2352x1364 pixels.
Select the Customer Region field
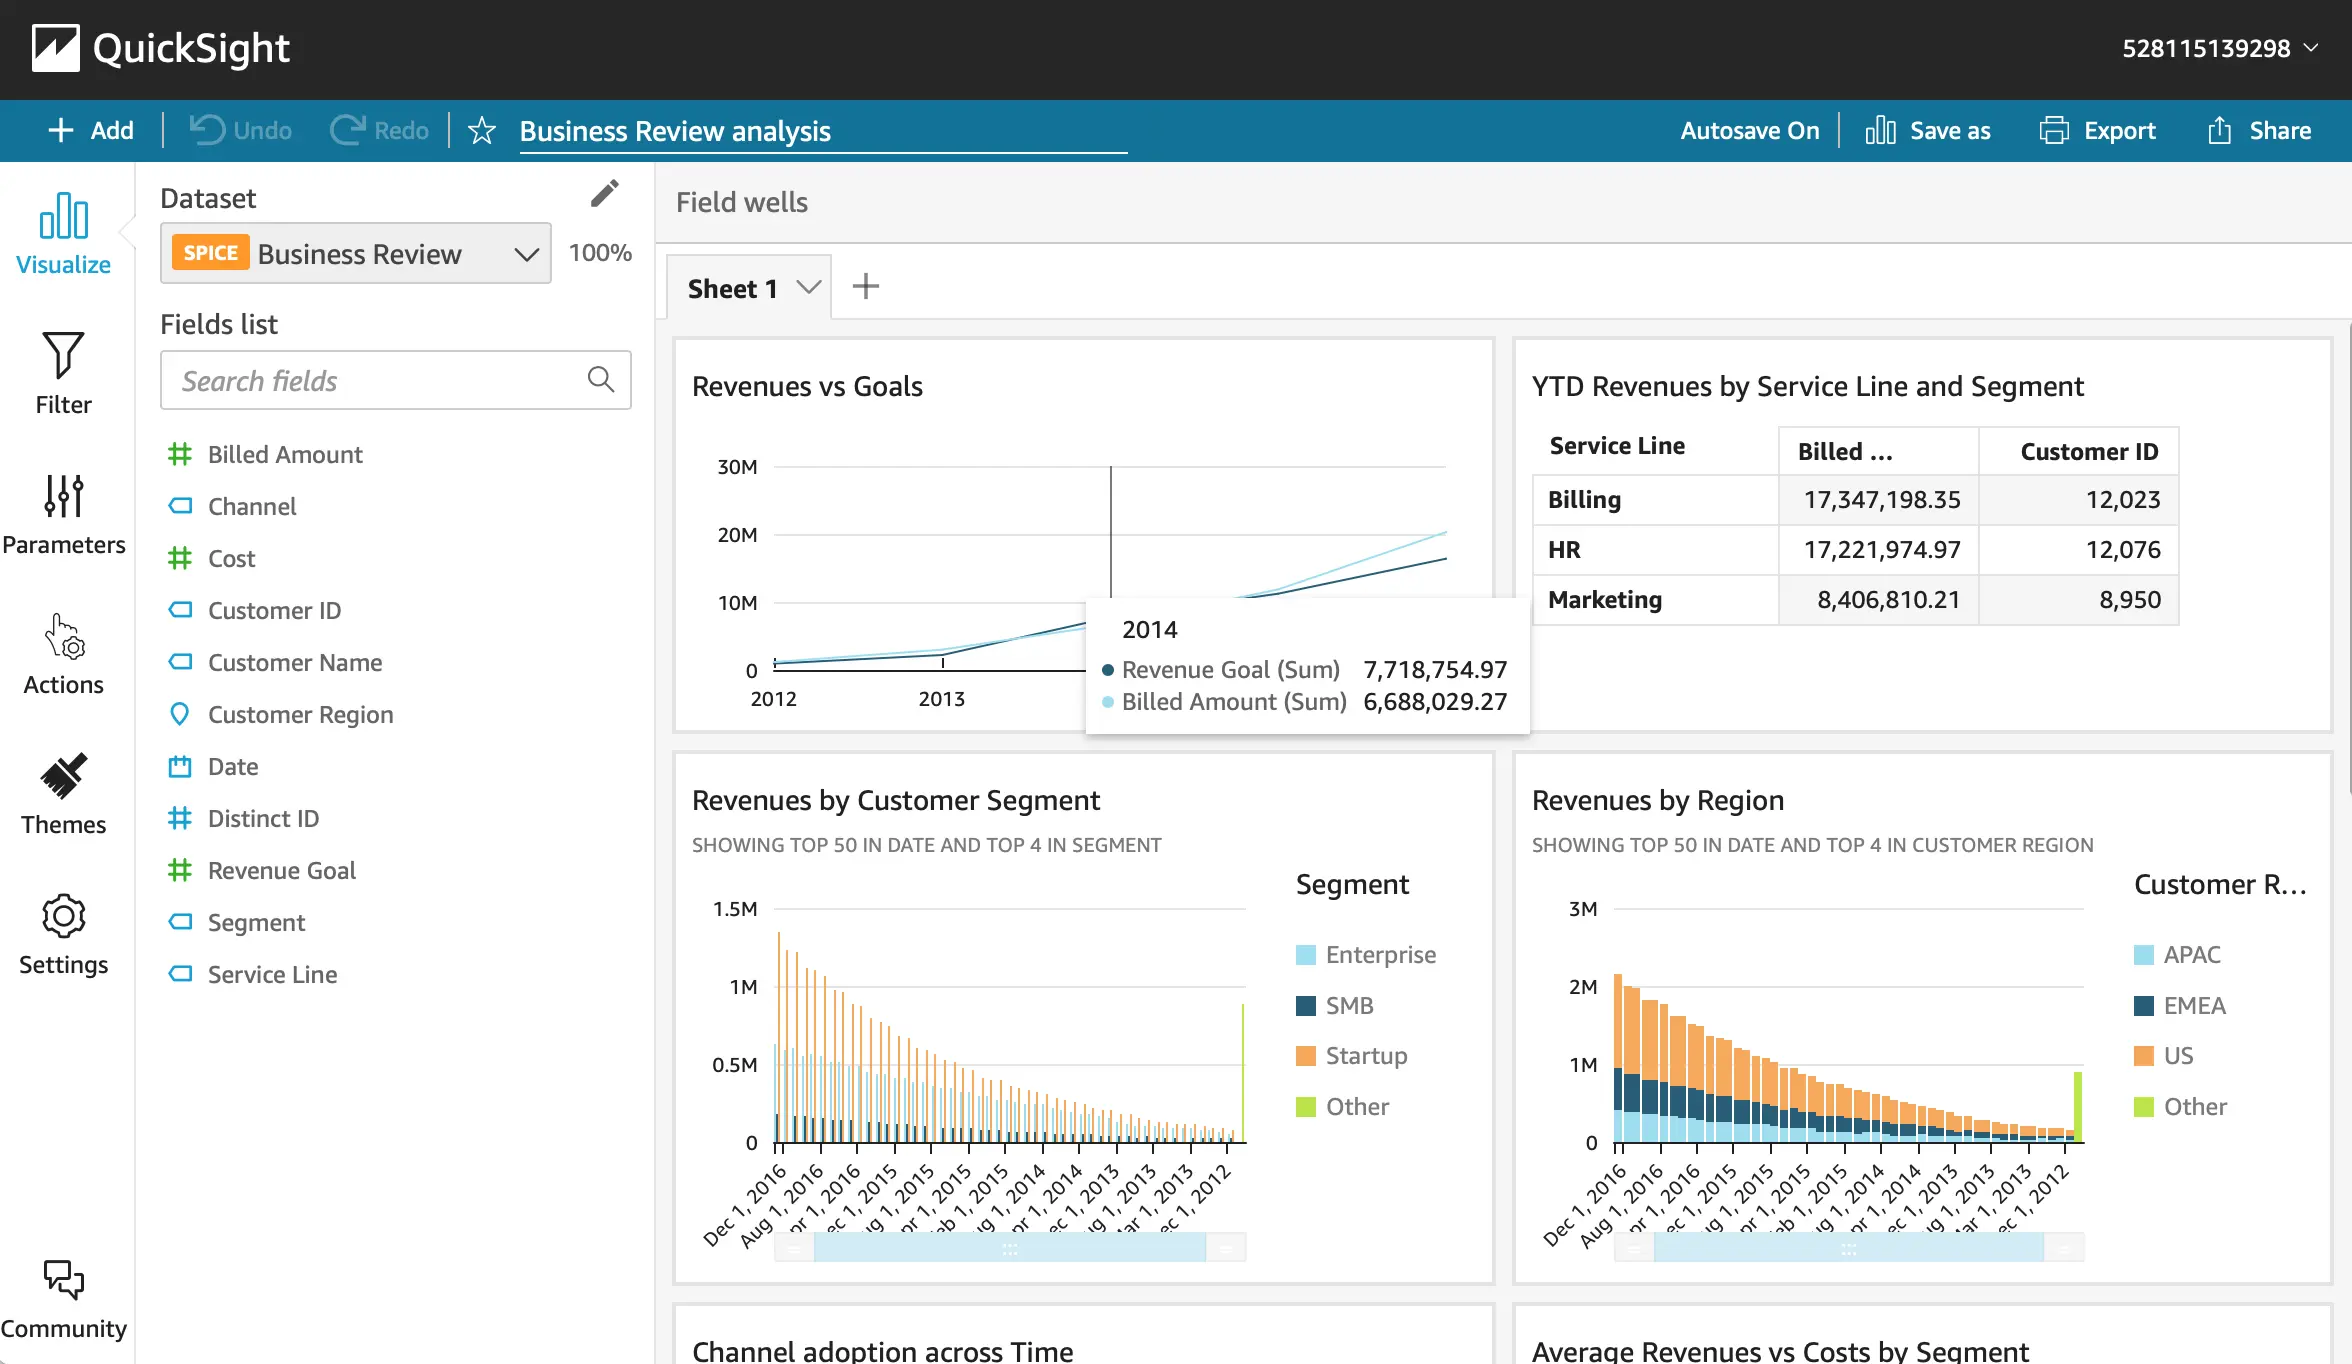click(x=300, y=714)
